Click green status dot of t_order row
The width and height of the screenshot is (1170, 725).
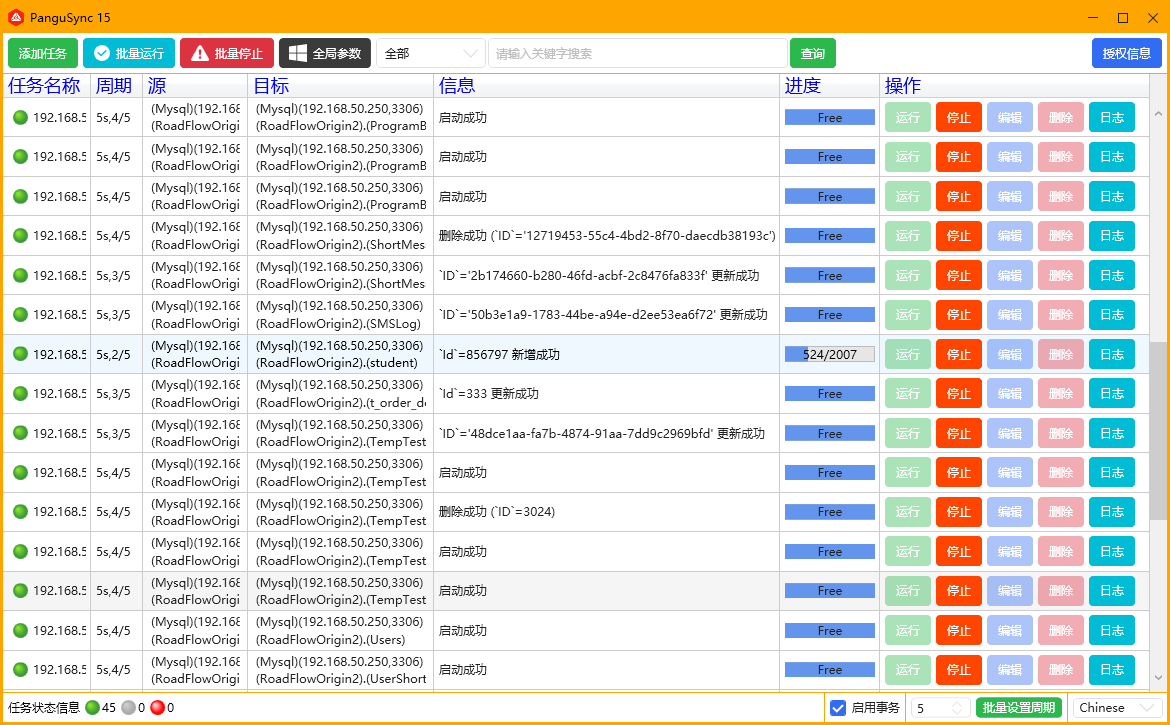pyautogui.click(x=20, y=394)
